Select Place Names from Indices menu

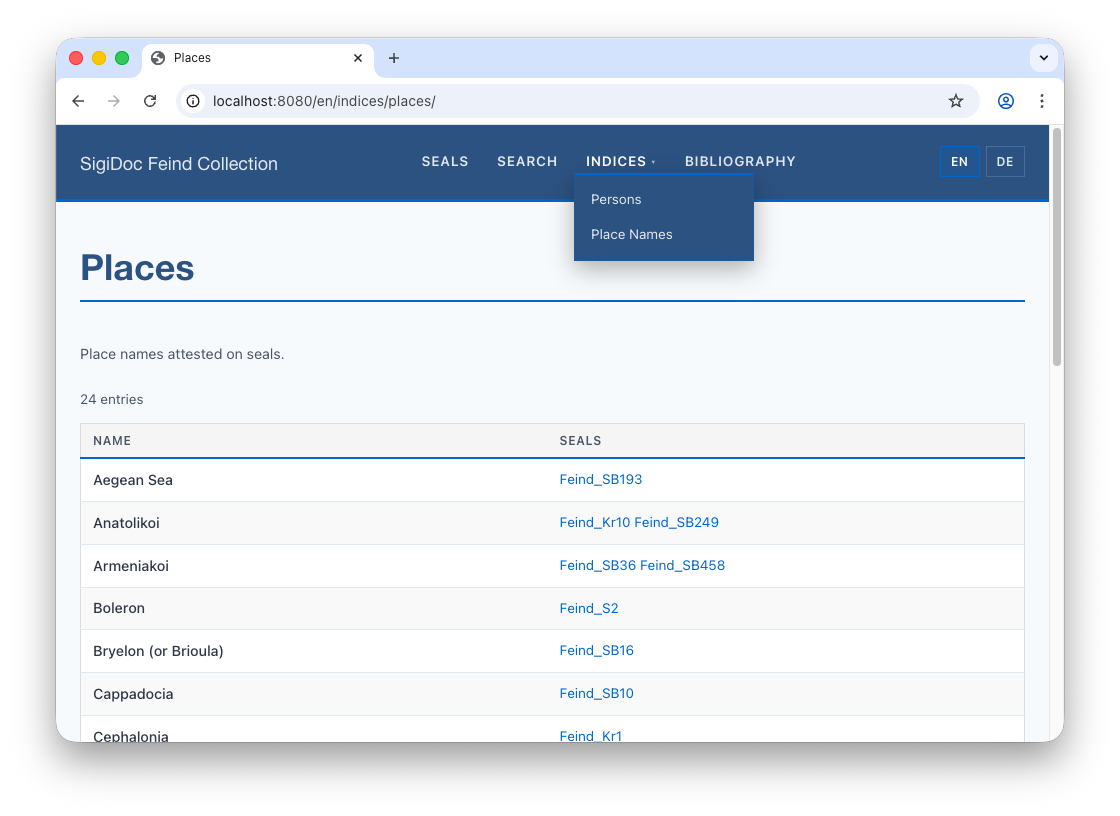[x=632, y=234]
